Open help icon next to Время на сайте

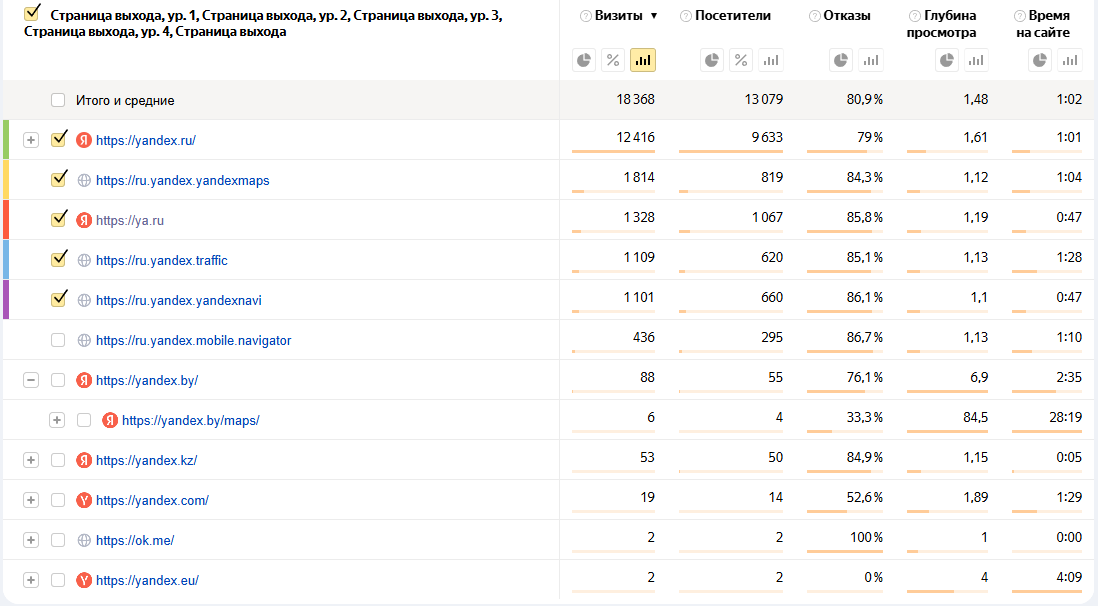tap(1020, 16)
